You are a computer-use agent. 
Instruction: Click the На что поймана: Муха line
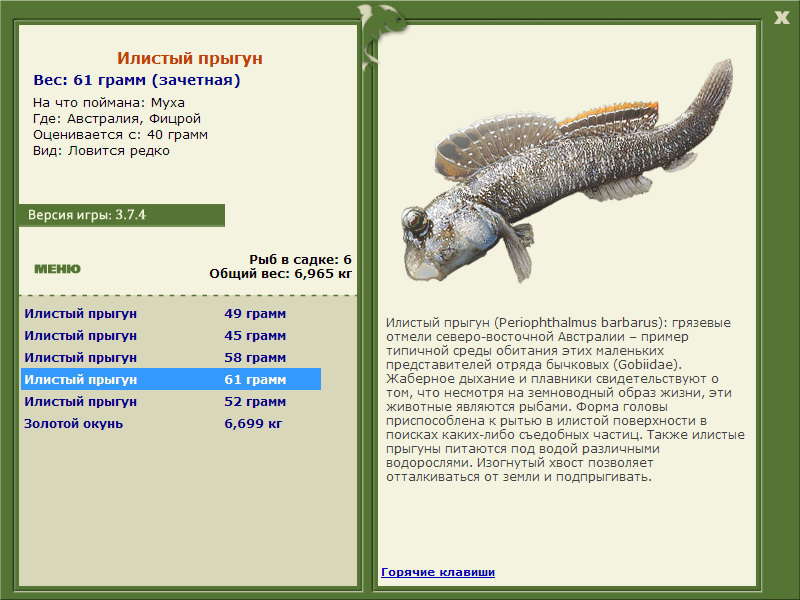(109, 103)
